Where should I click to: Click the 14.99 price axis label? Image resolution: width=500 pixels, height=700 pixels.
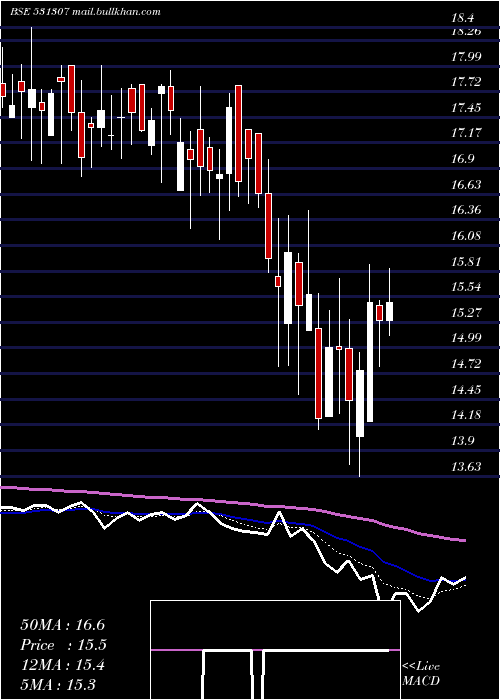click(x=466, y=338)
